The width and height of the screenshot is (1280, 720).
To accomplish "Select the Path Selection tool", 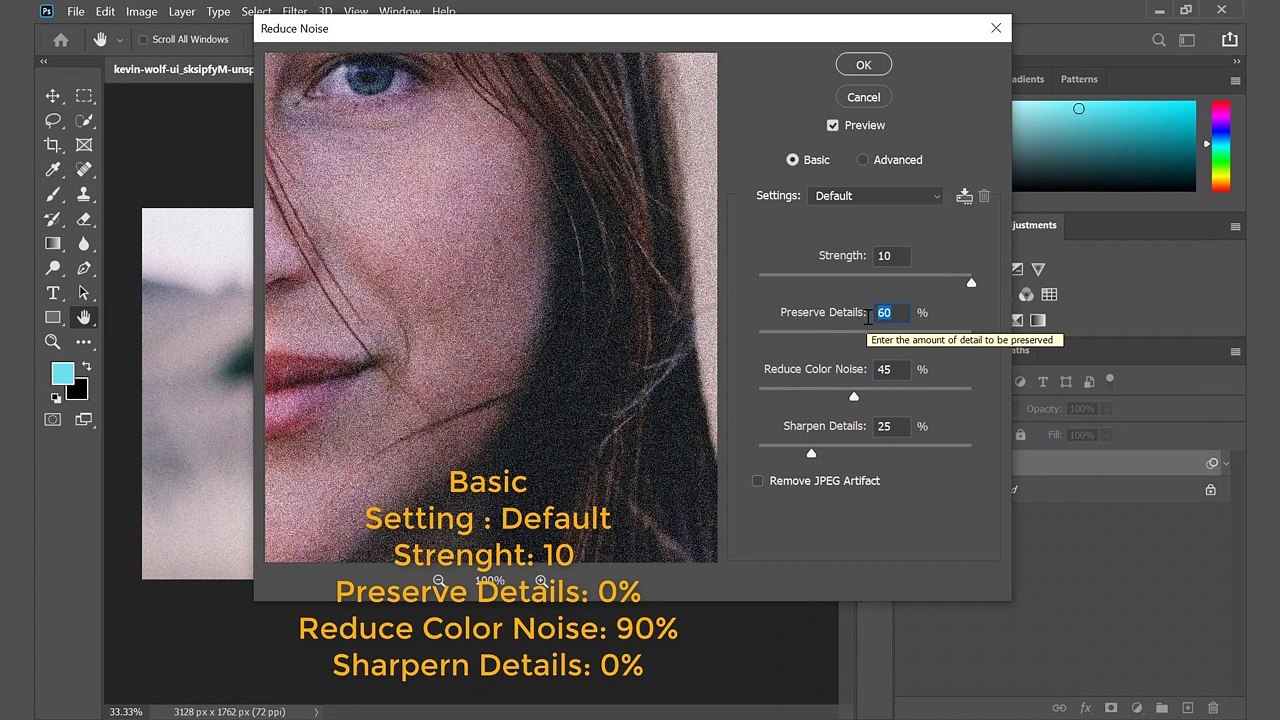I will 84,293.
